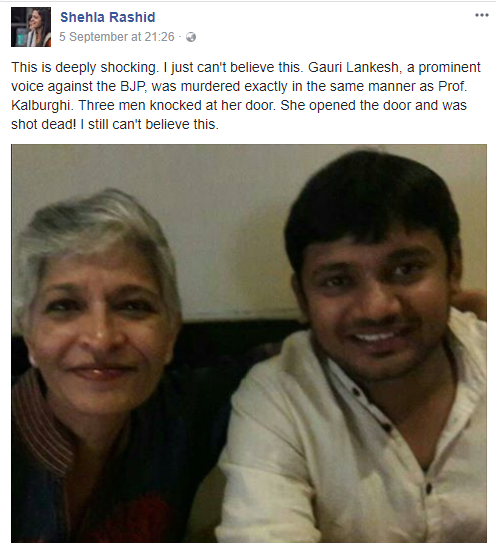This screenshot has height=543, width=496.
Task: Click "shot dead!" in the post text
Action: click(43, 124)
